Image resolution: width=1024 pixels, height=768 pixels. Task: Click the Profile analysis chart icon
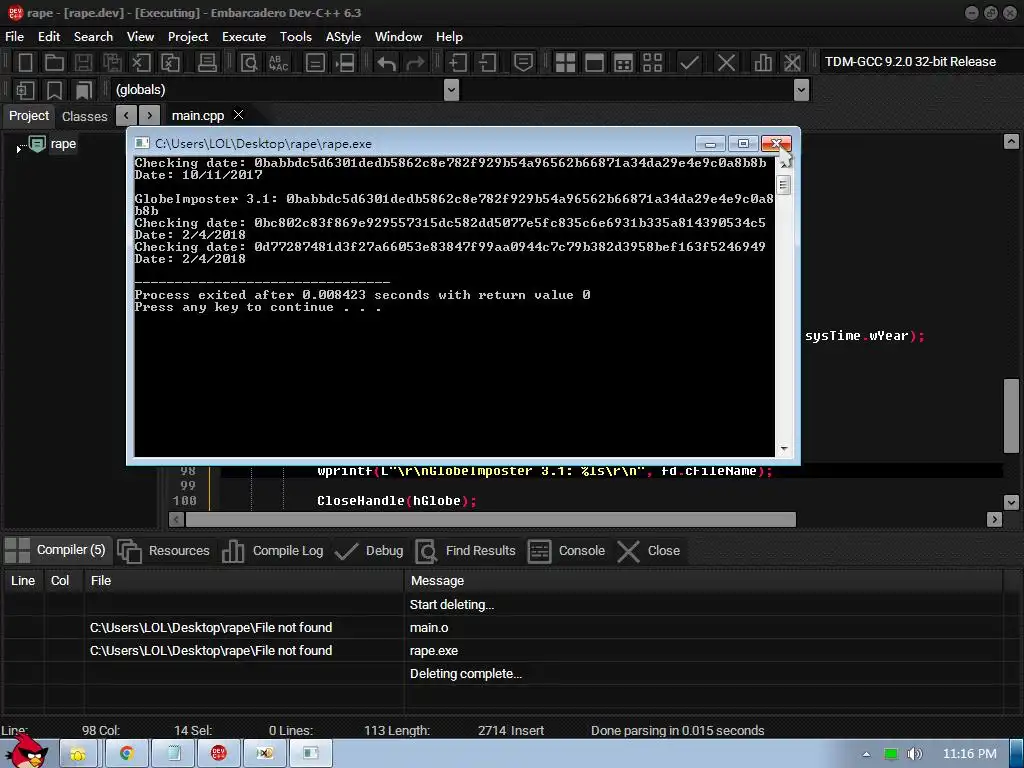click(763, 63)
